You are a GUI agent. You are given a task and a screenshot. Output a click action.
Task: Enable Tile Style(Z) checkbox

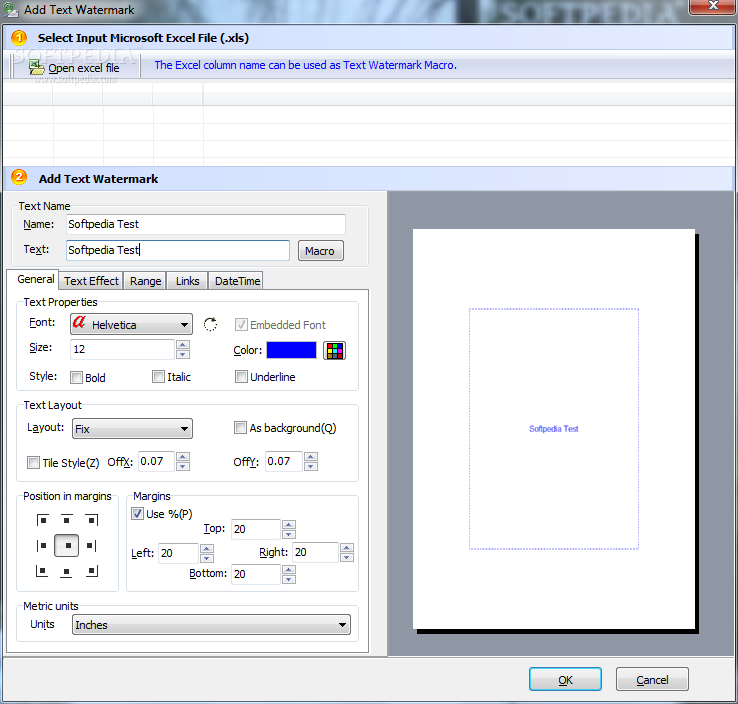pos(33,462)
